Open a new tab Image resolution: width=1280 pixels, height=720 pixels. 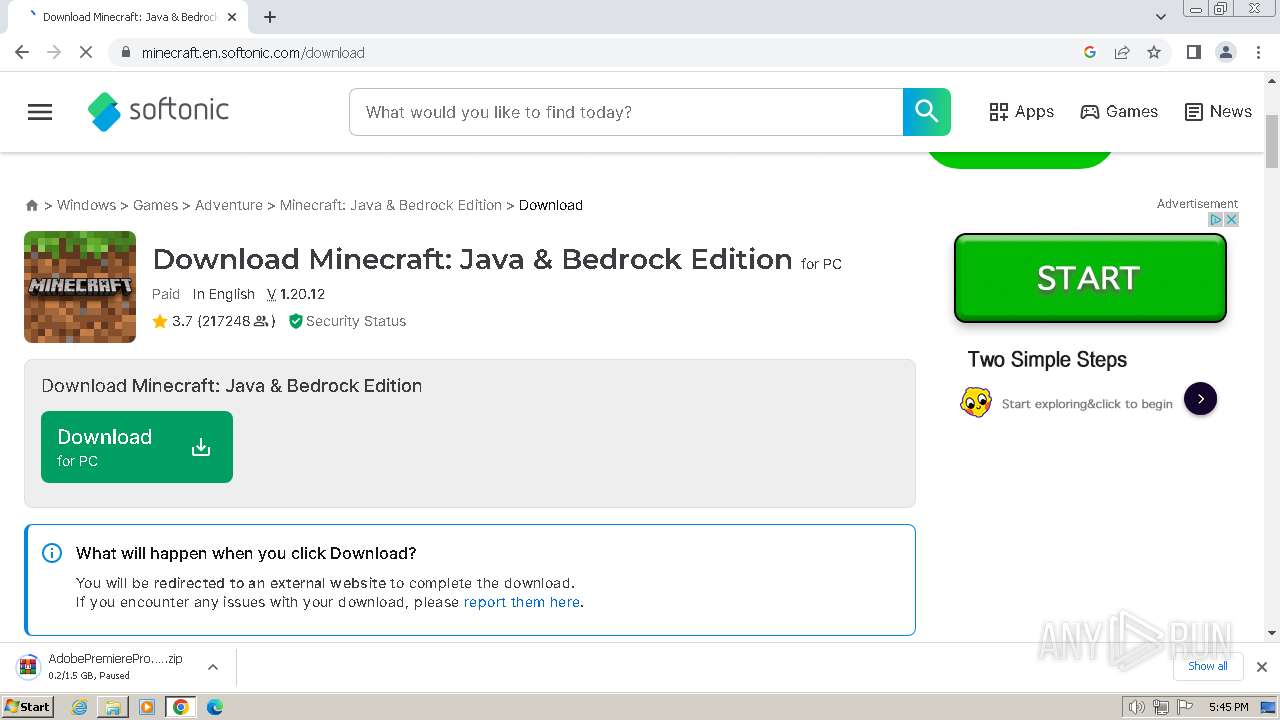(270, 17)
